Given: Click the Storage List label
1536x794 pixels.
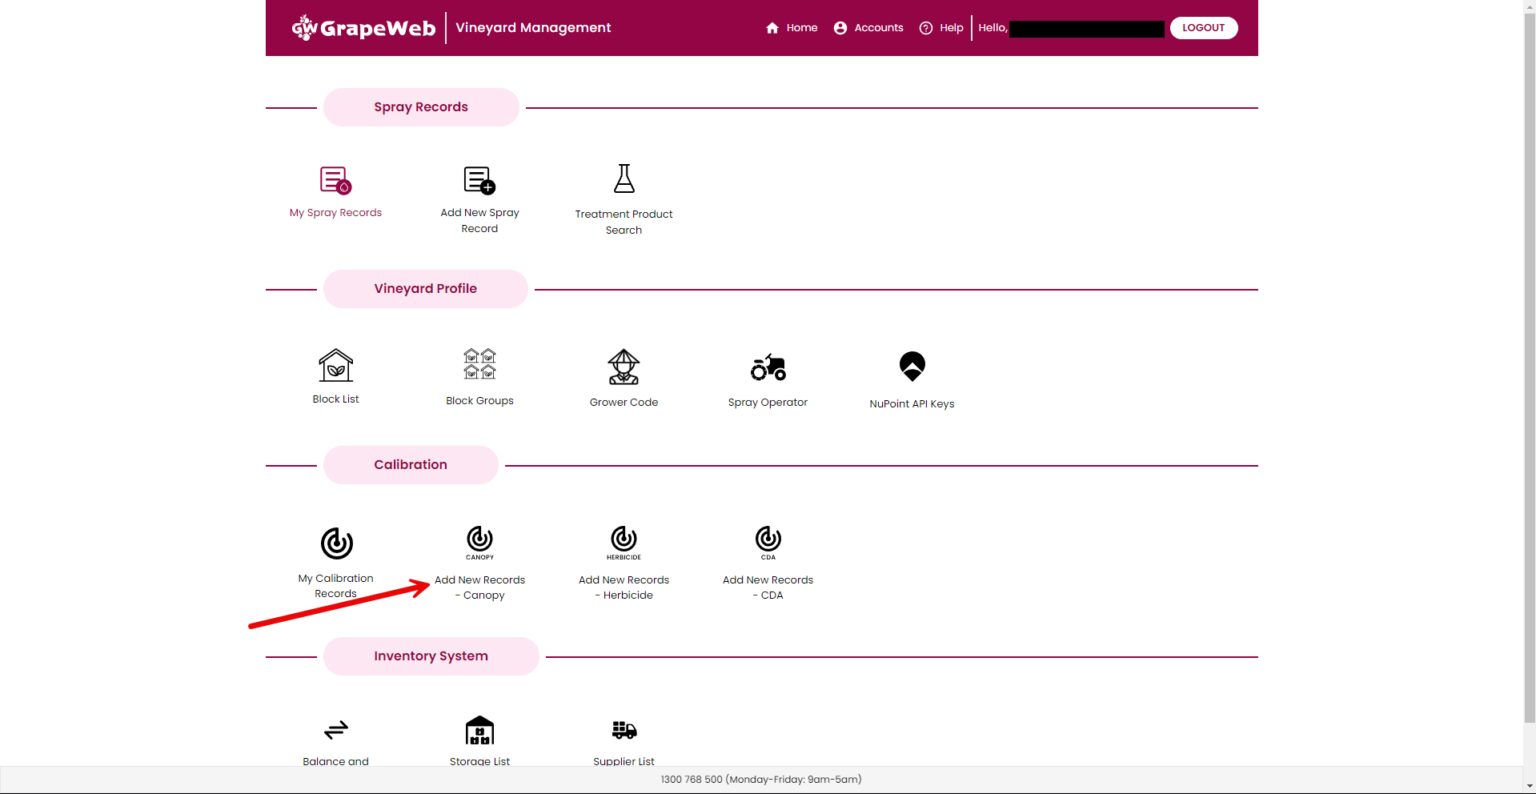Looking at the screenshot, I should pyautogui.click(x=480, y=761).
